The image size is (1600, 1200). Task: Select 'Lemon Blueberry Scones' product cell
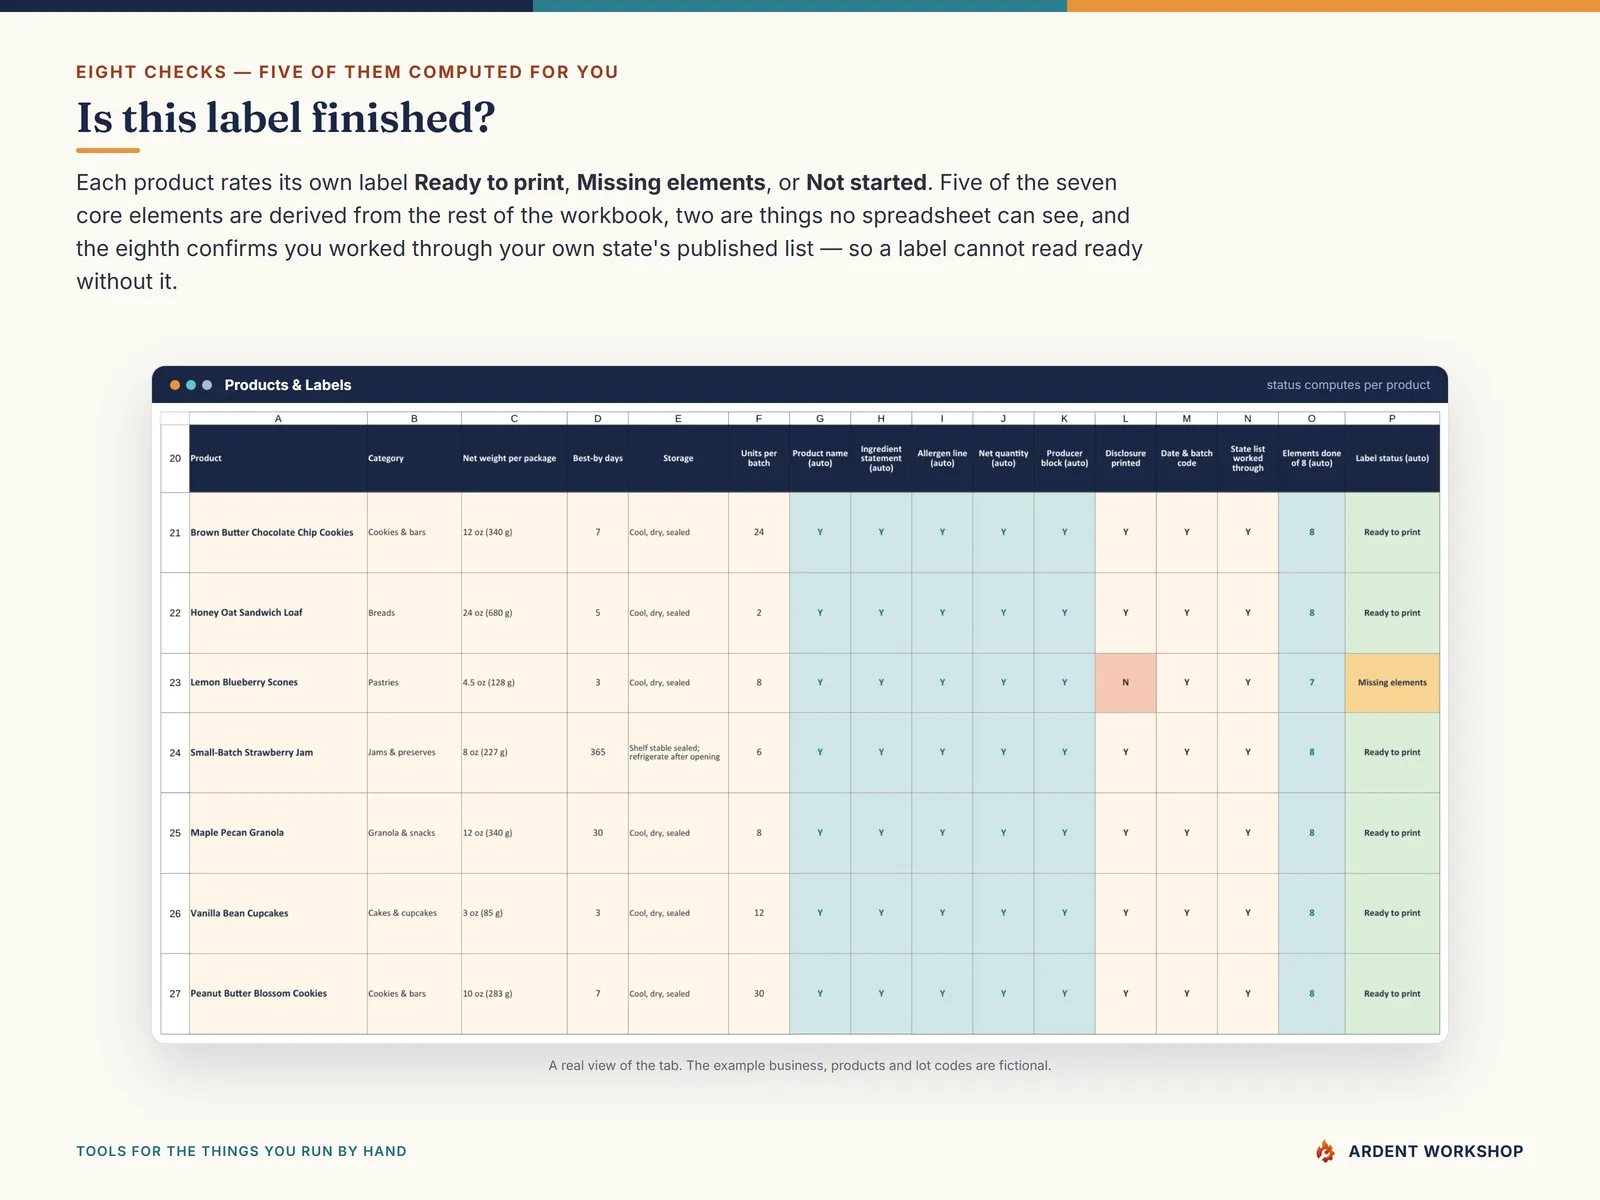click(x=278, y=683)
